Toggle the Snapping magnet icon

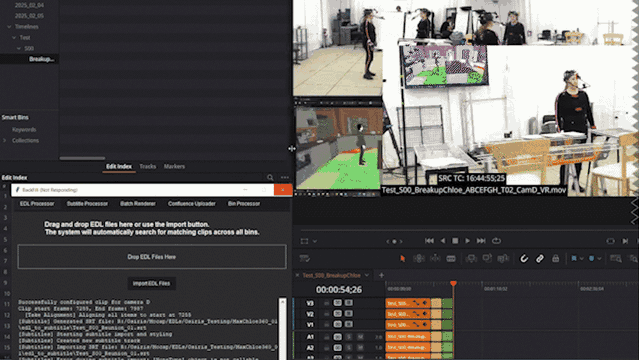524,258
